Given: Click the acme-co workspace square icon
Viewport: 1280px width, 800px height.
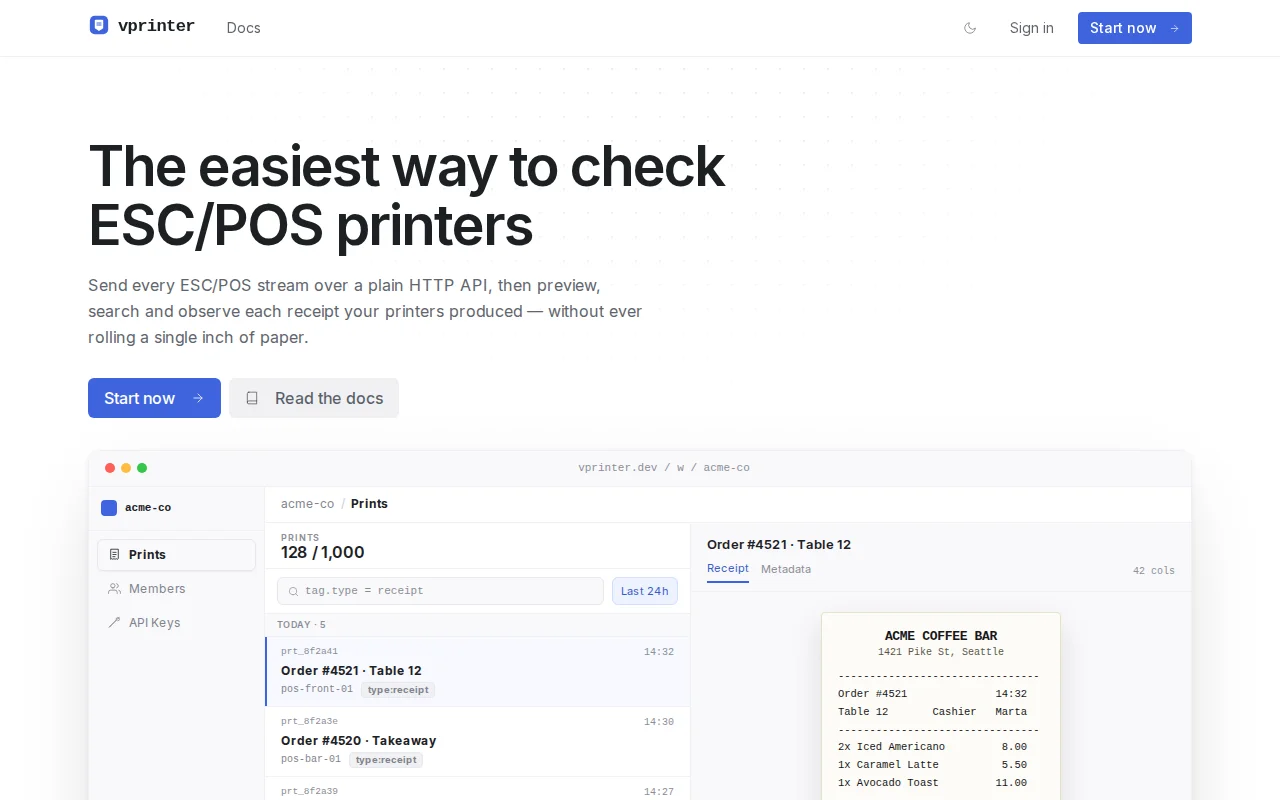Looking at the screenshot, I should [109, 508].
